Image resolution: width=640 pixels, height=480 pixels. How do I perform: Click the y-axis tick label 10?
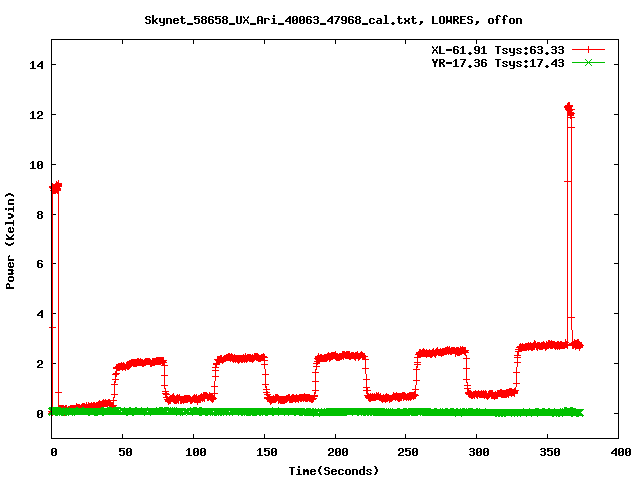pyautogui.click(x=36, y=165)
